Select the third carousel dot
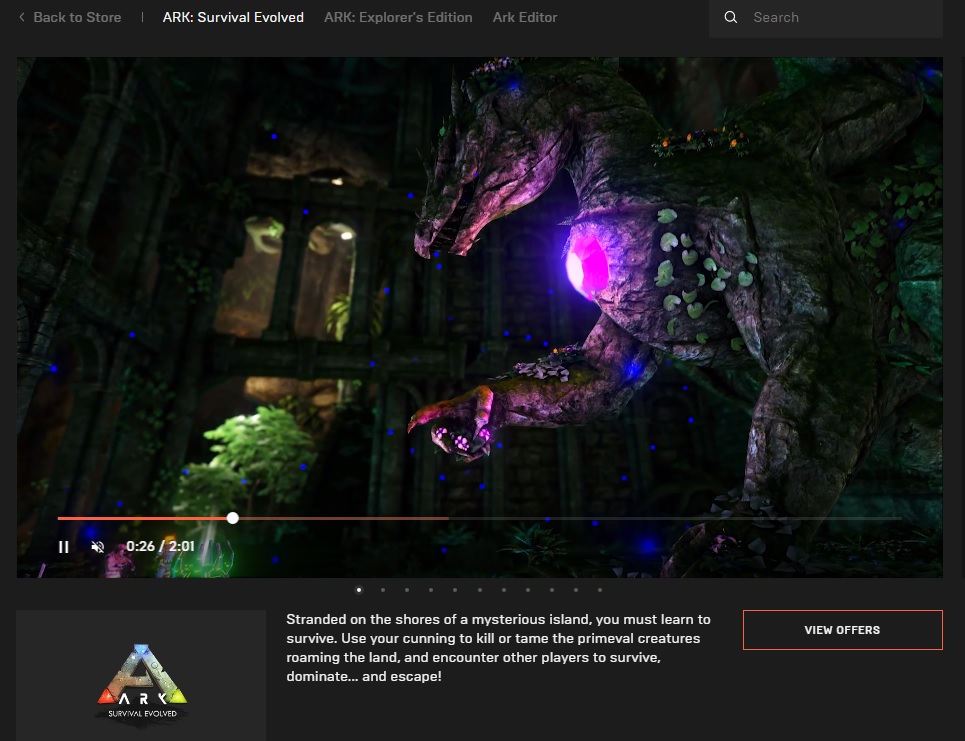The width and height of the screenshot is (965, 741). (407, 590)
